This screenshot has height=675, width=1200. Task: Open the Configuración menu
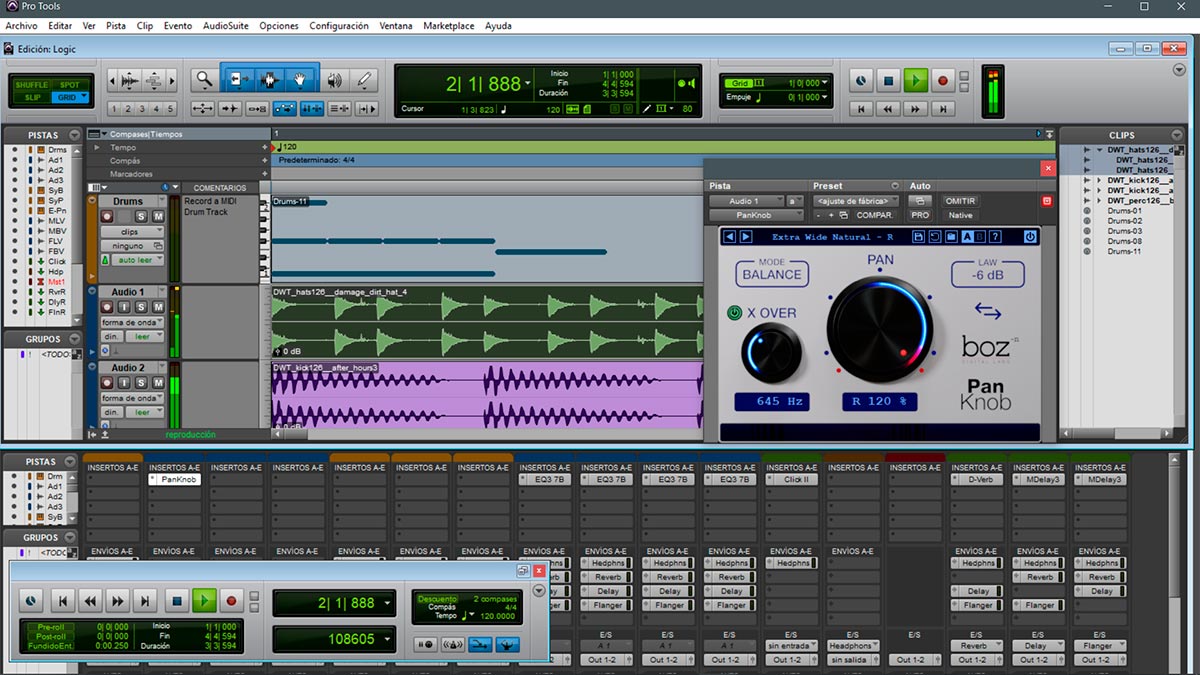pyautogui.click(x=338, y=26)
